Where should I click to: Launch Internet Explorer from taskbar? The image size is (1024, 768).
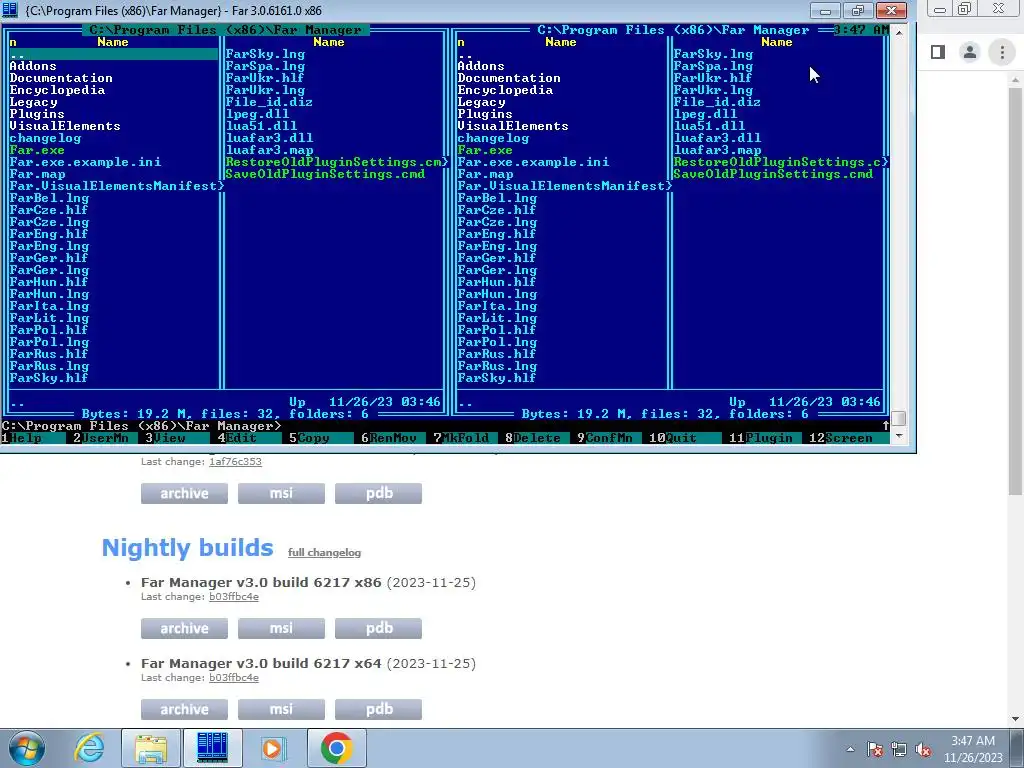pos(89,748)
